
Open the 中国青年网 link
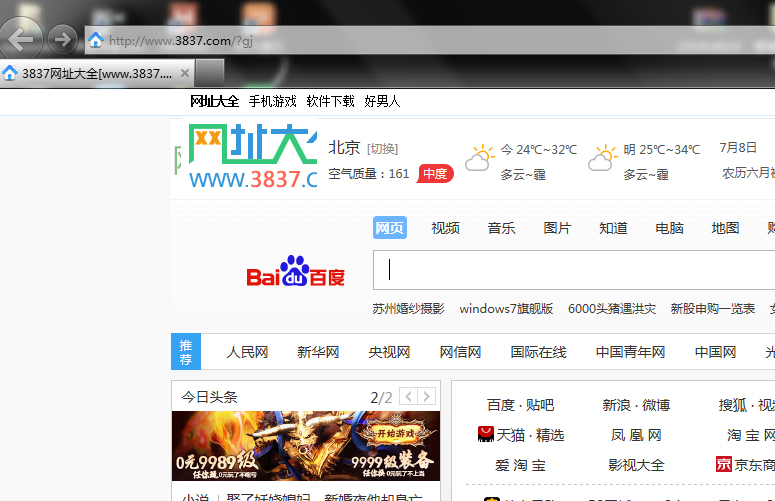(630, 352)
